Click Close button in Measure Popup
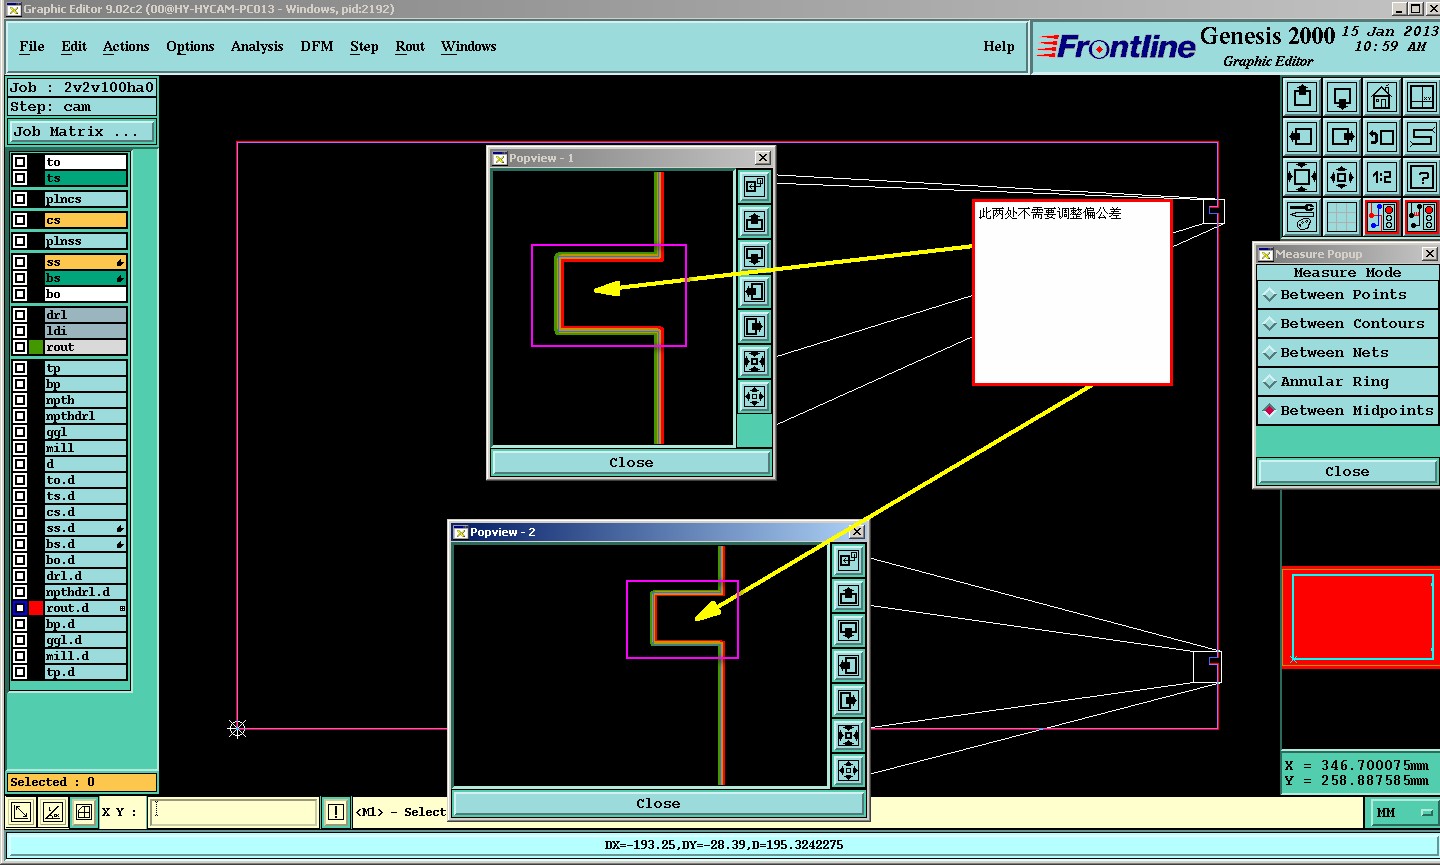Screen dimensions: 1440x865 tap(1347, 471)
